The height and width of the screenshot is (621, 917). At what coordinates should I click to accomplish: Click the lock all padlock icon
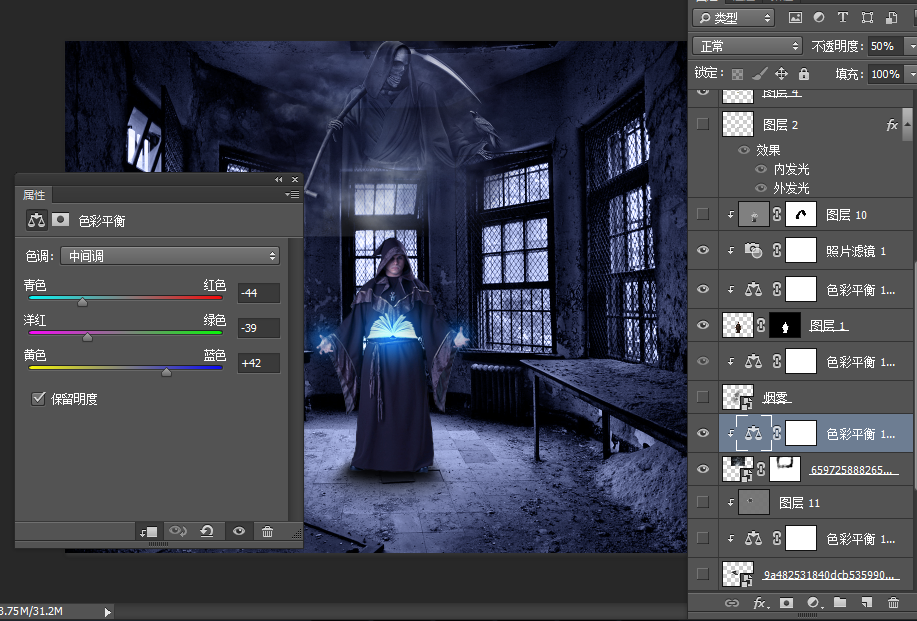802,74
